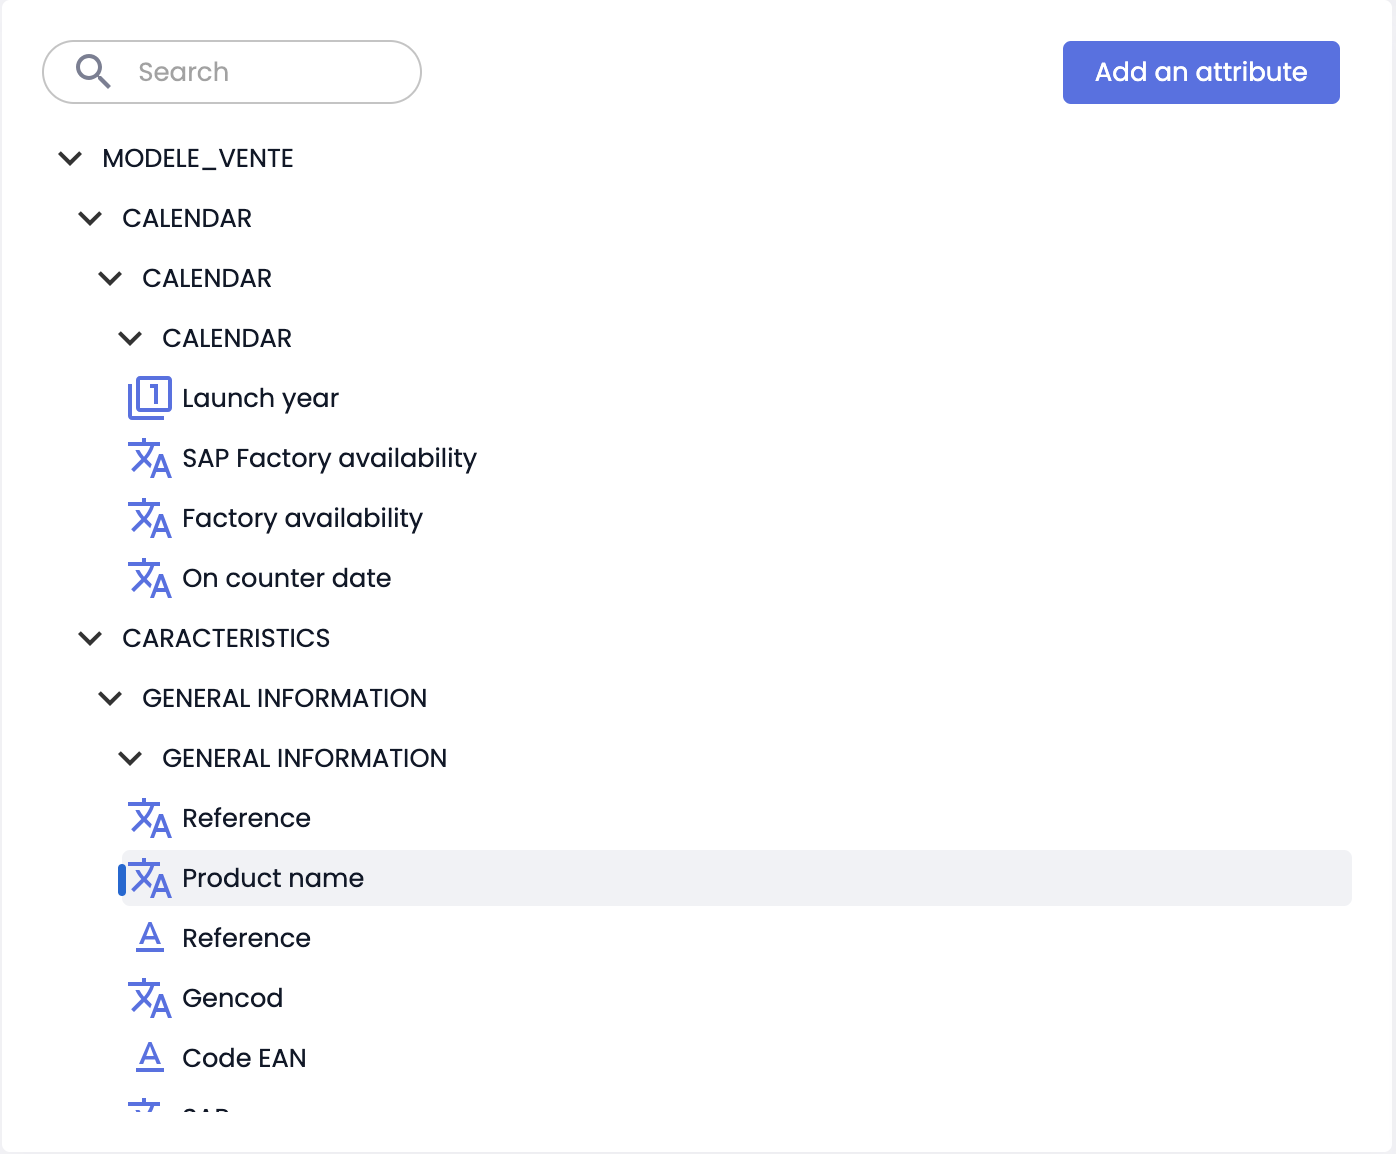
Task: Collapse the CARACTERISTICS section chevron
Action: [x=90, y=638]
